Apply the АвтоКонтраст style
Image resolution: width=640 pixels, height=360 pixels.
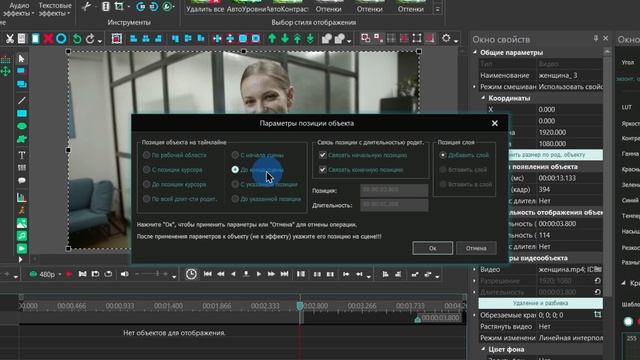pos(287,7)
